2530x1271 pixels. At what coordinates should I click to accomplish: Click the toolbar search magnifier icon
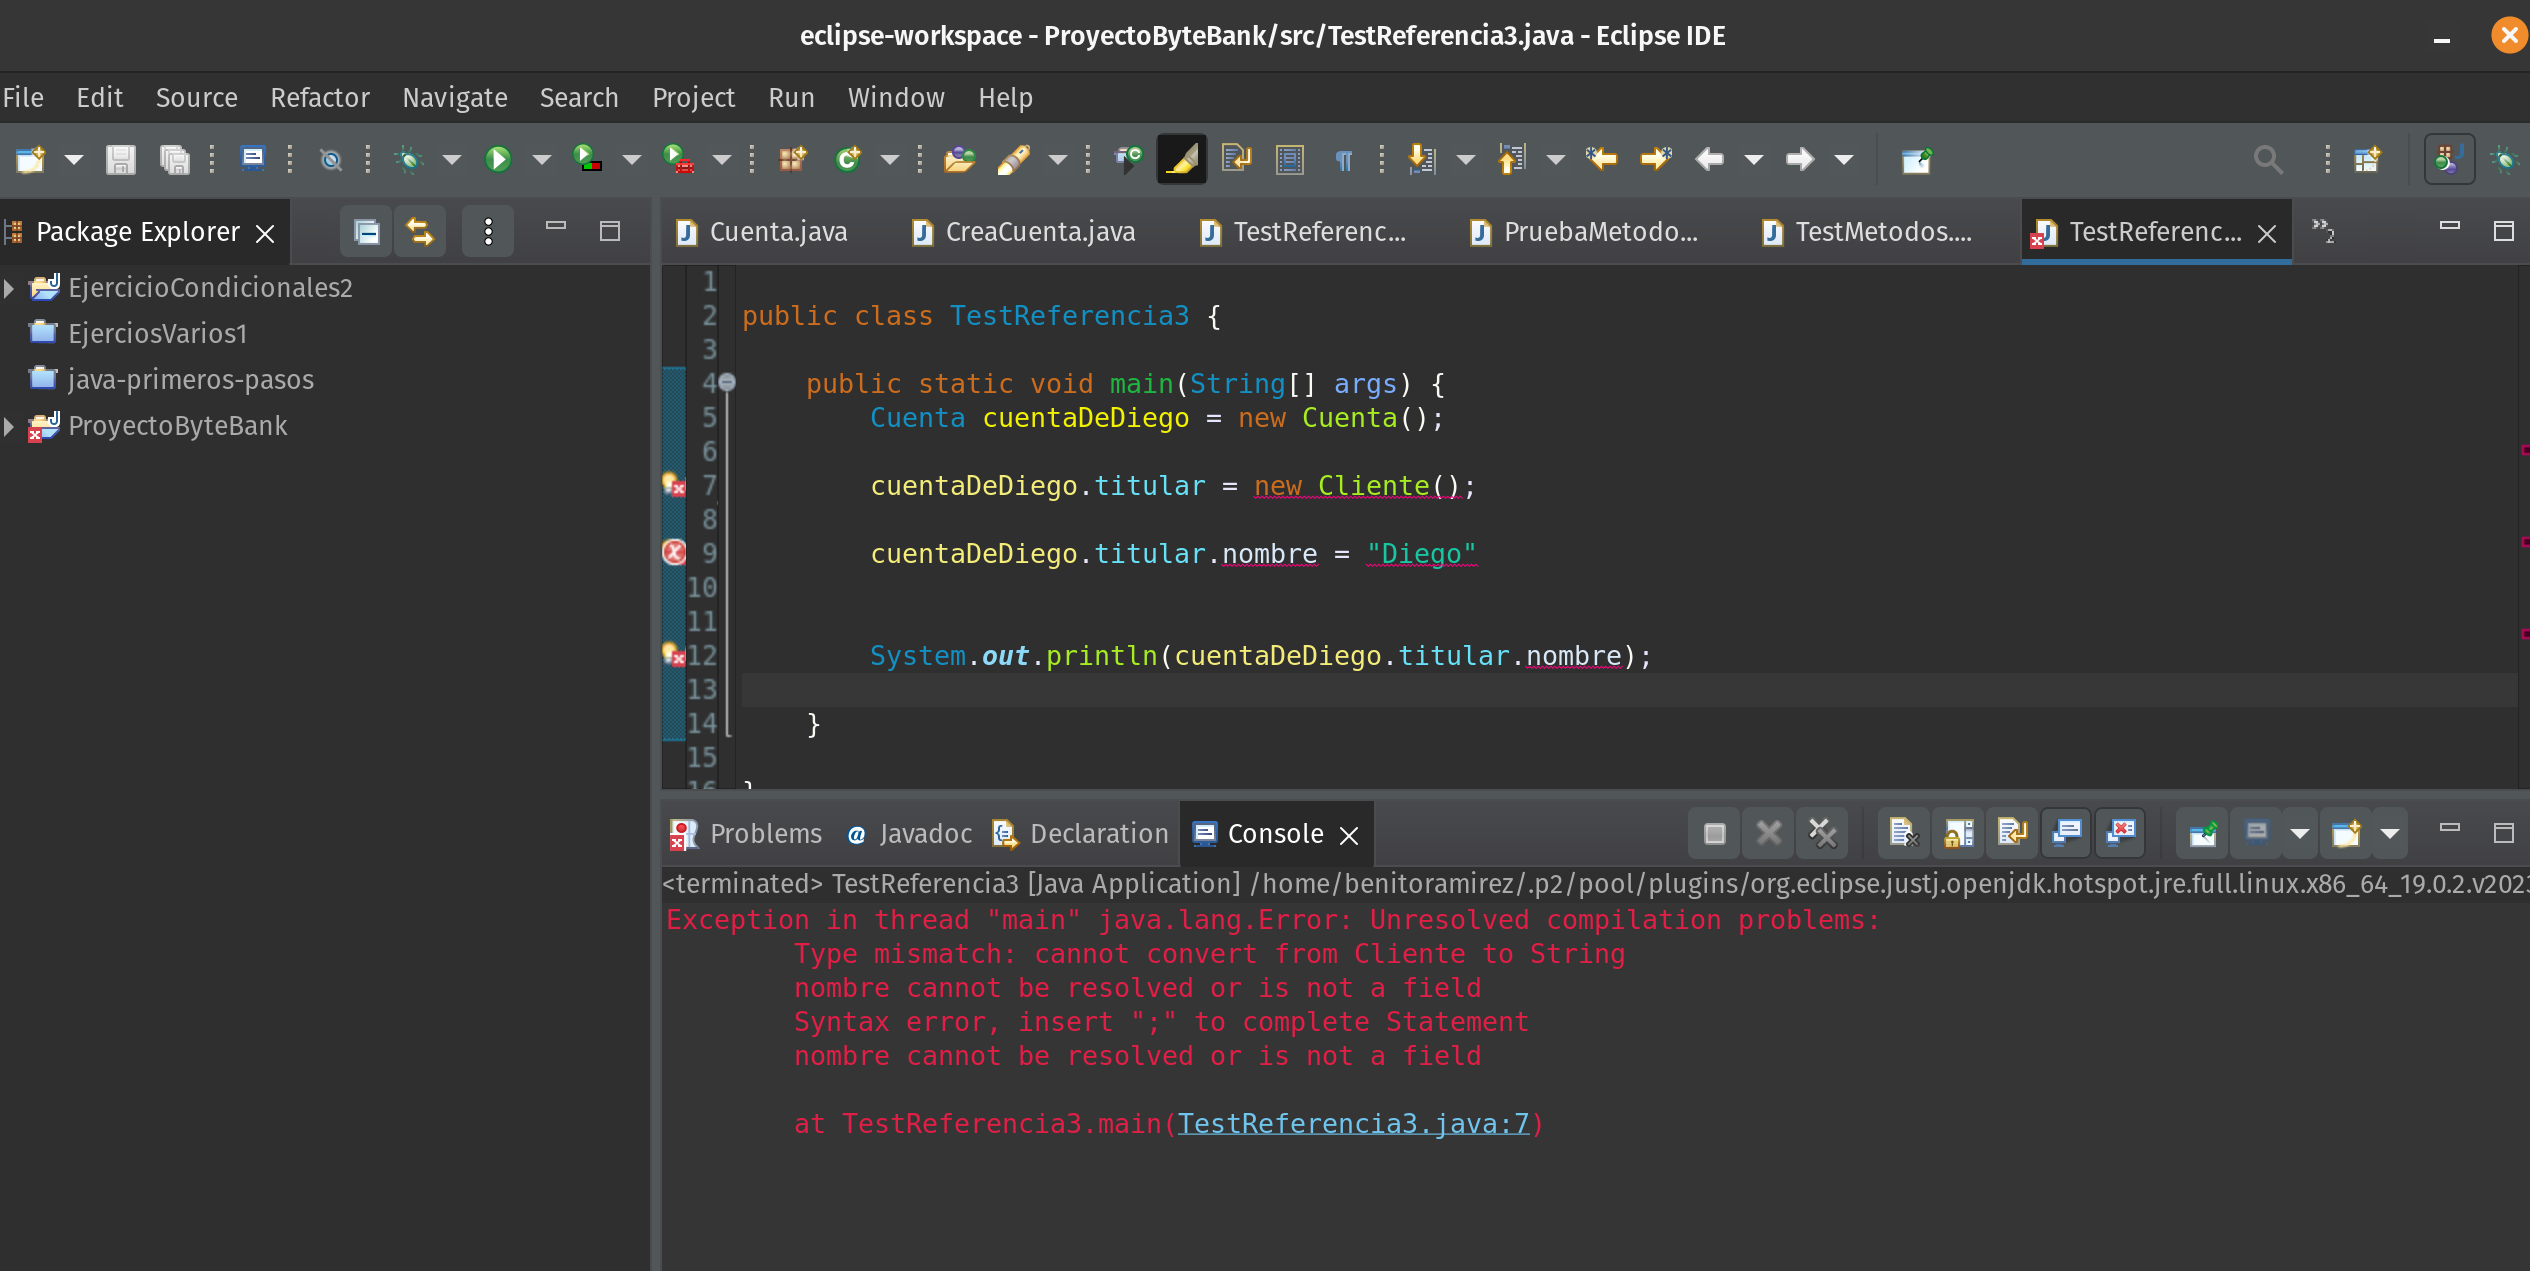pyautogui.click(x=2267, y=159)
